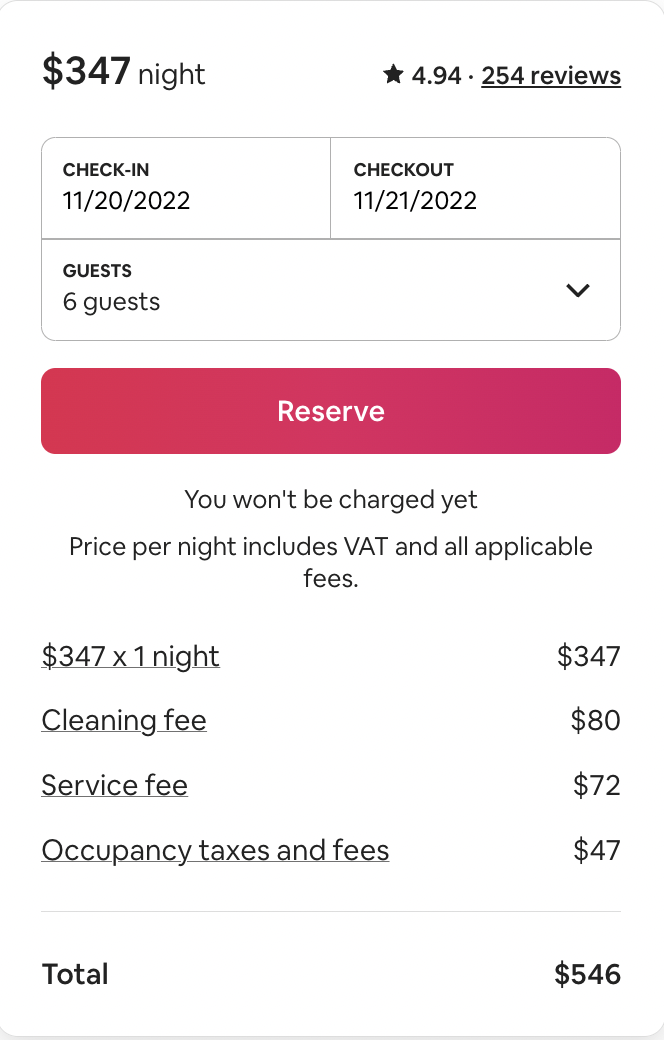Screen dimensions: 664x1040
Task: Click the "You won't be charged yet" notice
Action: [331, 499]
